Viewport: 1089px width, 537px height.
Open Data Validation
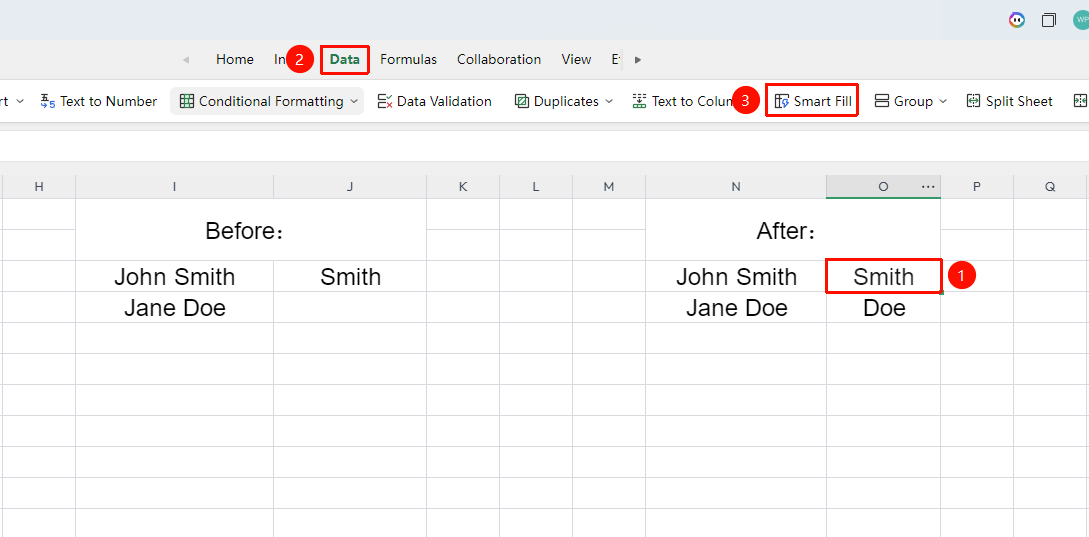(x=435, y=101)
